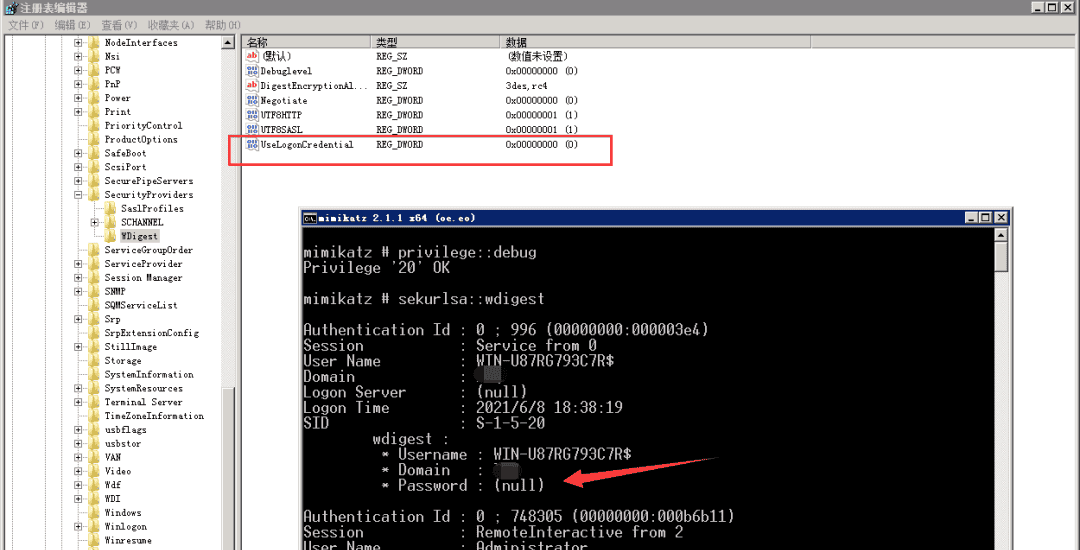Click the DigestEncryptionAlgorithms string value icon
This screenshot has height=550, width=1080.
tap(252, 86)
